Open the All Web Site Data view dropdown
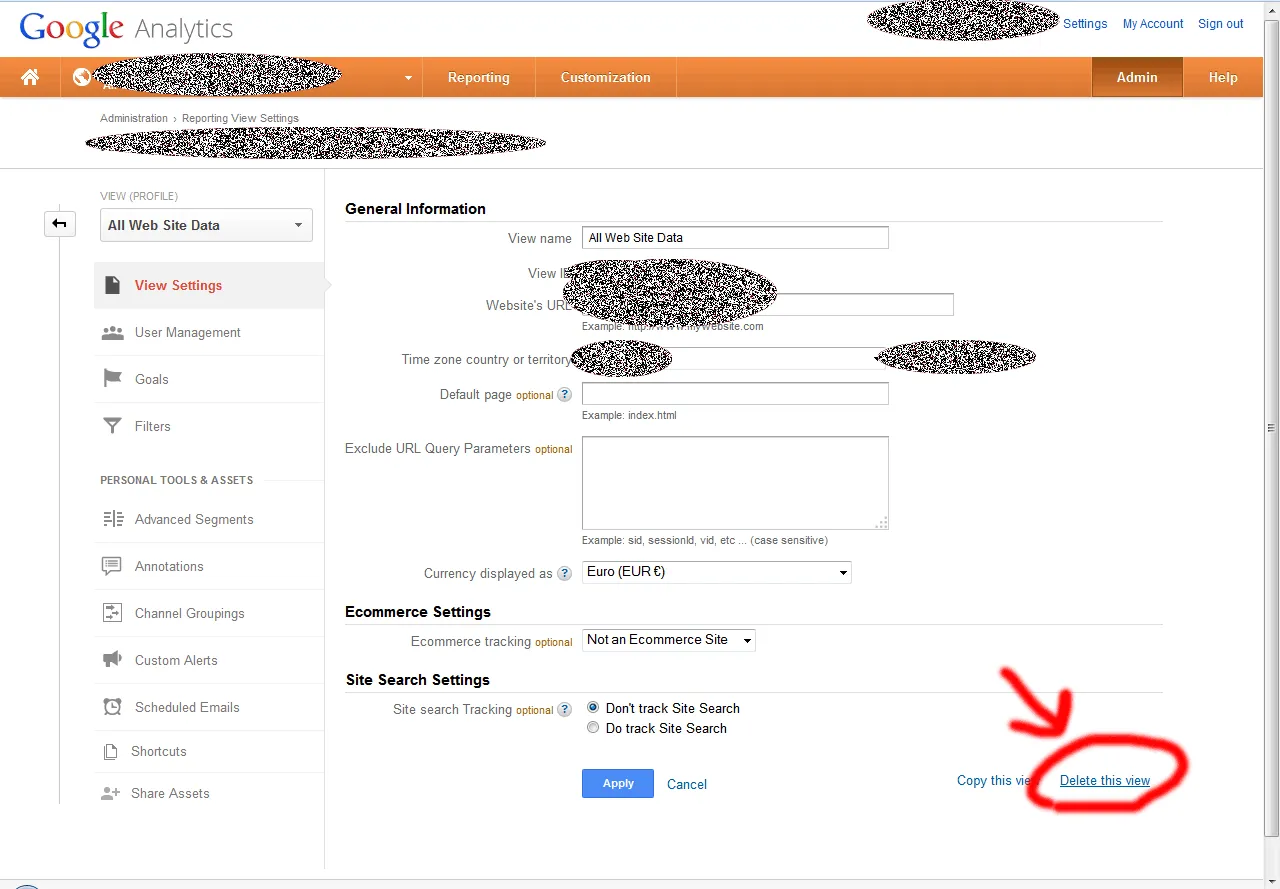This screenshot has width=1280, height=889. pyautogui.click(x=206, y=225)
